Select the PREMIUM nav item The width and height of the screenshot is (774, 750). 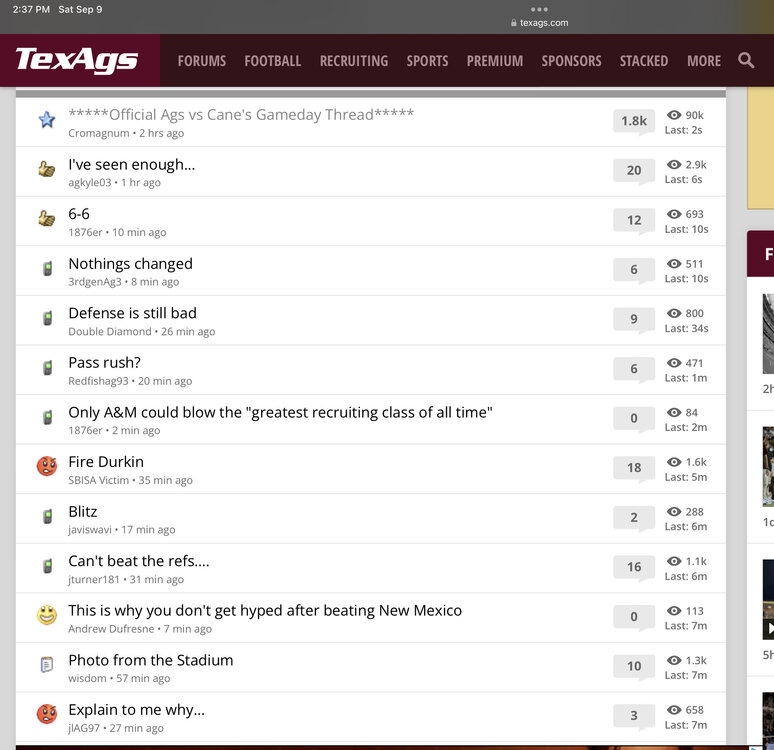click(x=495, y=61)
